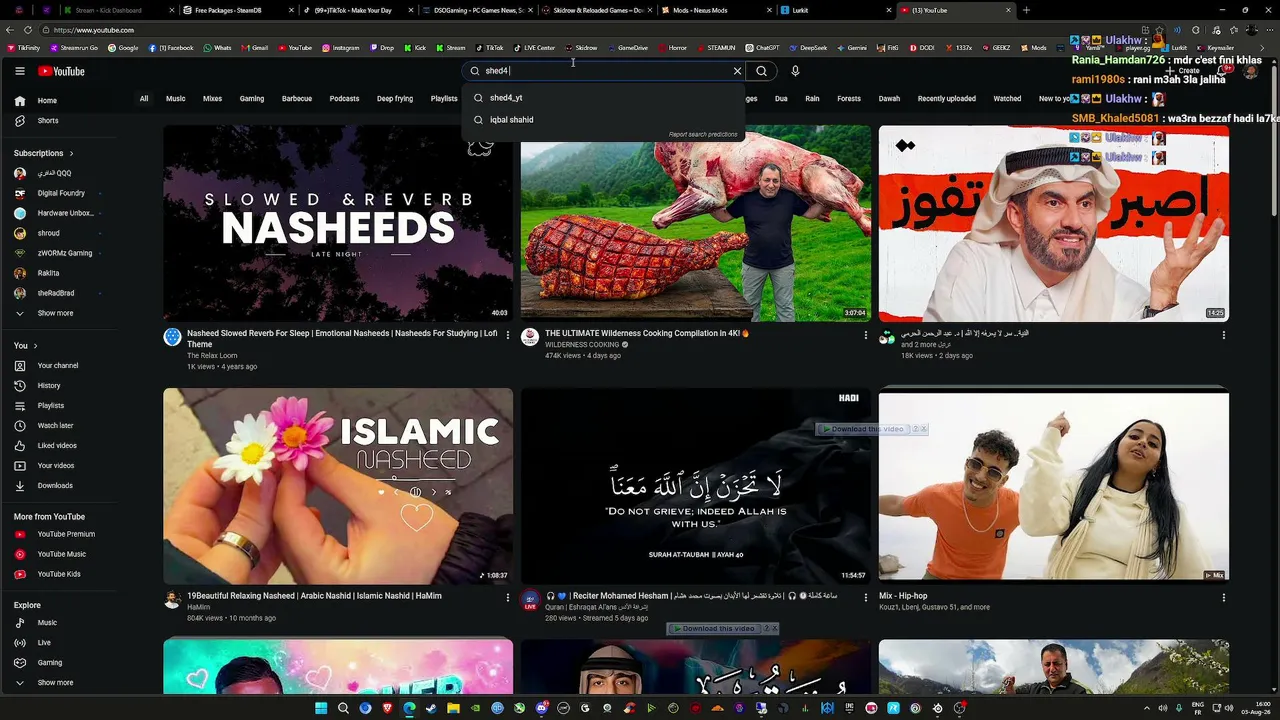Select the Gaming filter chip
The height and width of the screenshot is (720, 1280).
[252, 99]
